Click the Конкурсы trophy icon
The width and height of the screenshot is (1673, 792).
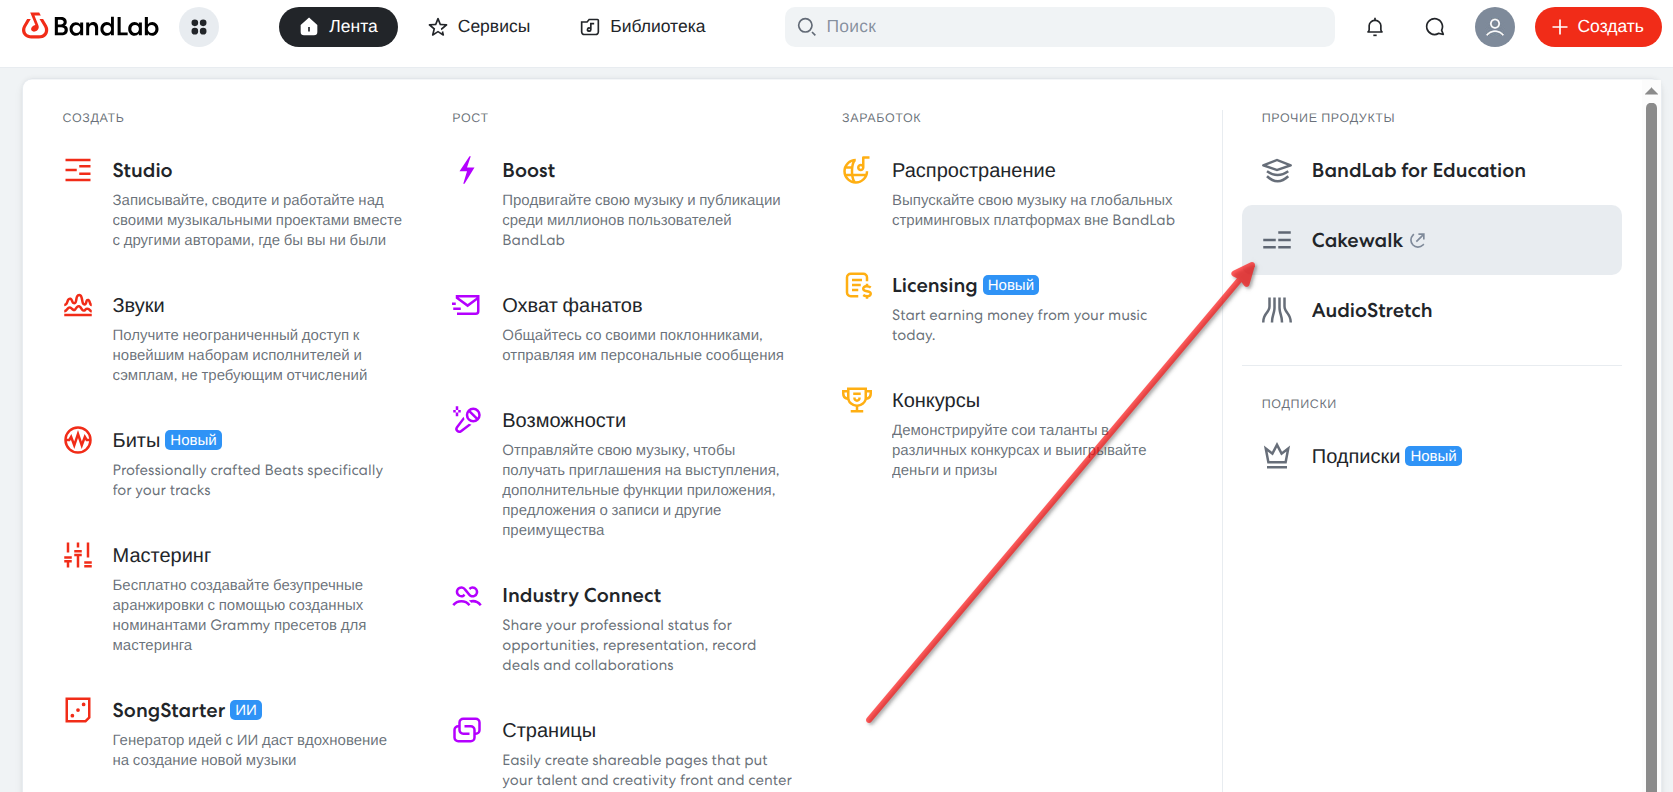(x=857, y=400)
